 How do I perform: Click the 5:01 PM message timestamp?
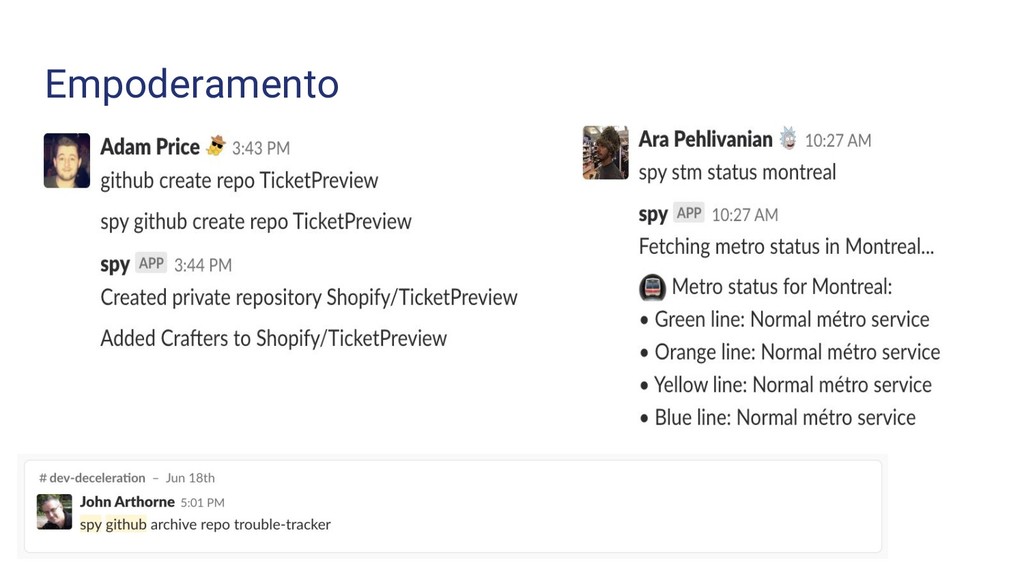coord(202,502)
